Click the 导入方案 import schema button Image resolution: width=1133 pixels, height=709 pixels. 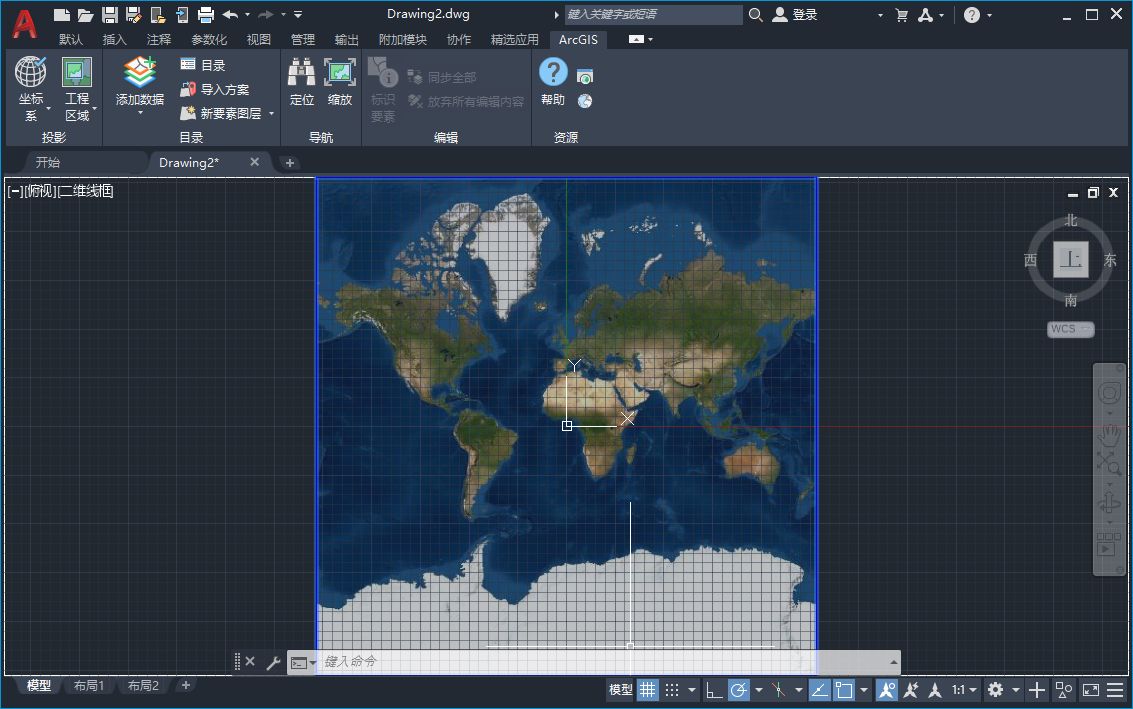[215, 90]
